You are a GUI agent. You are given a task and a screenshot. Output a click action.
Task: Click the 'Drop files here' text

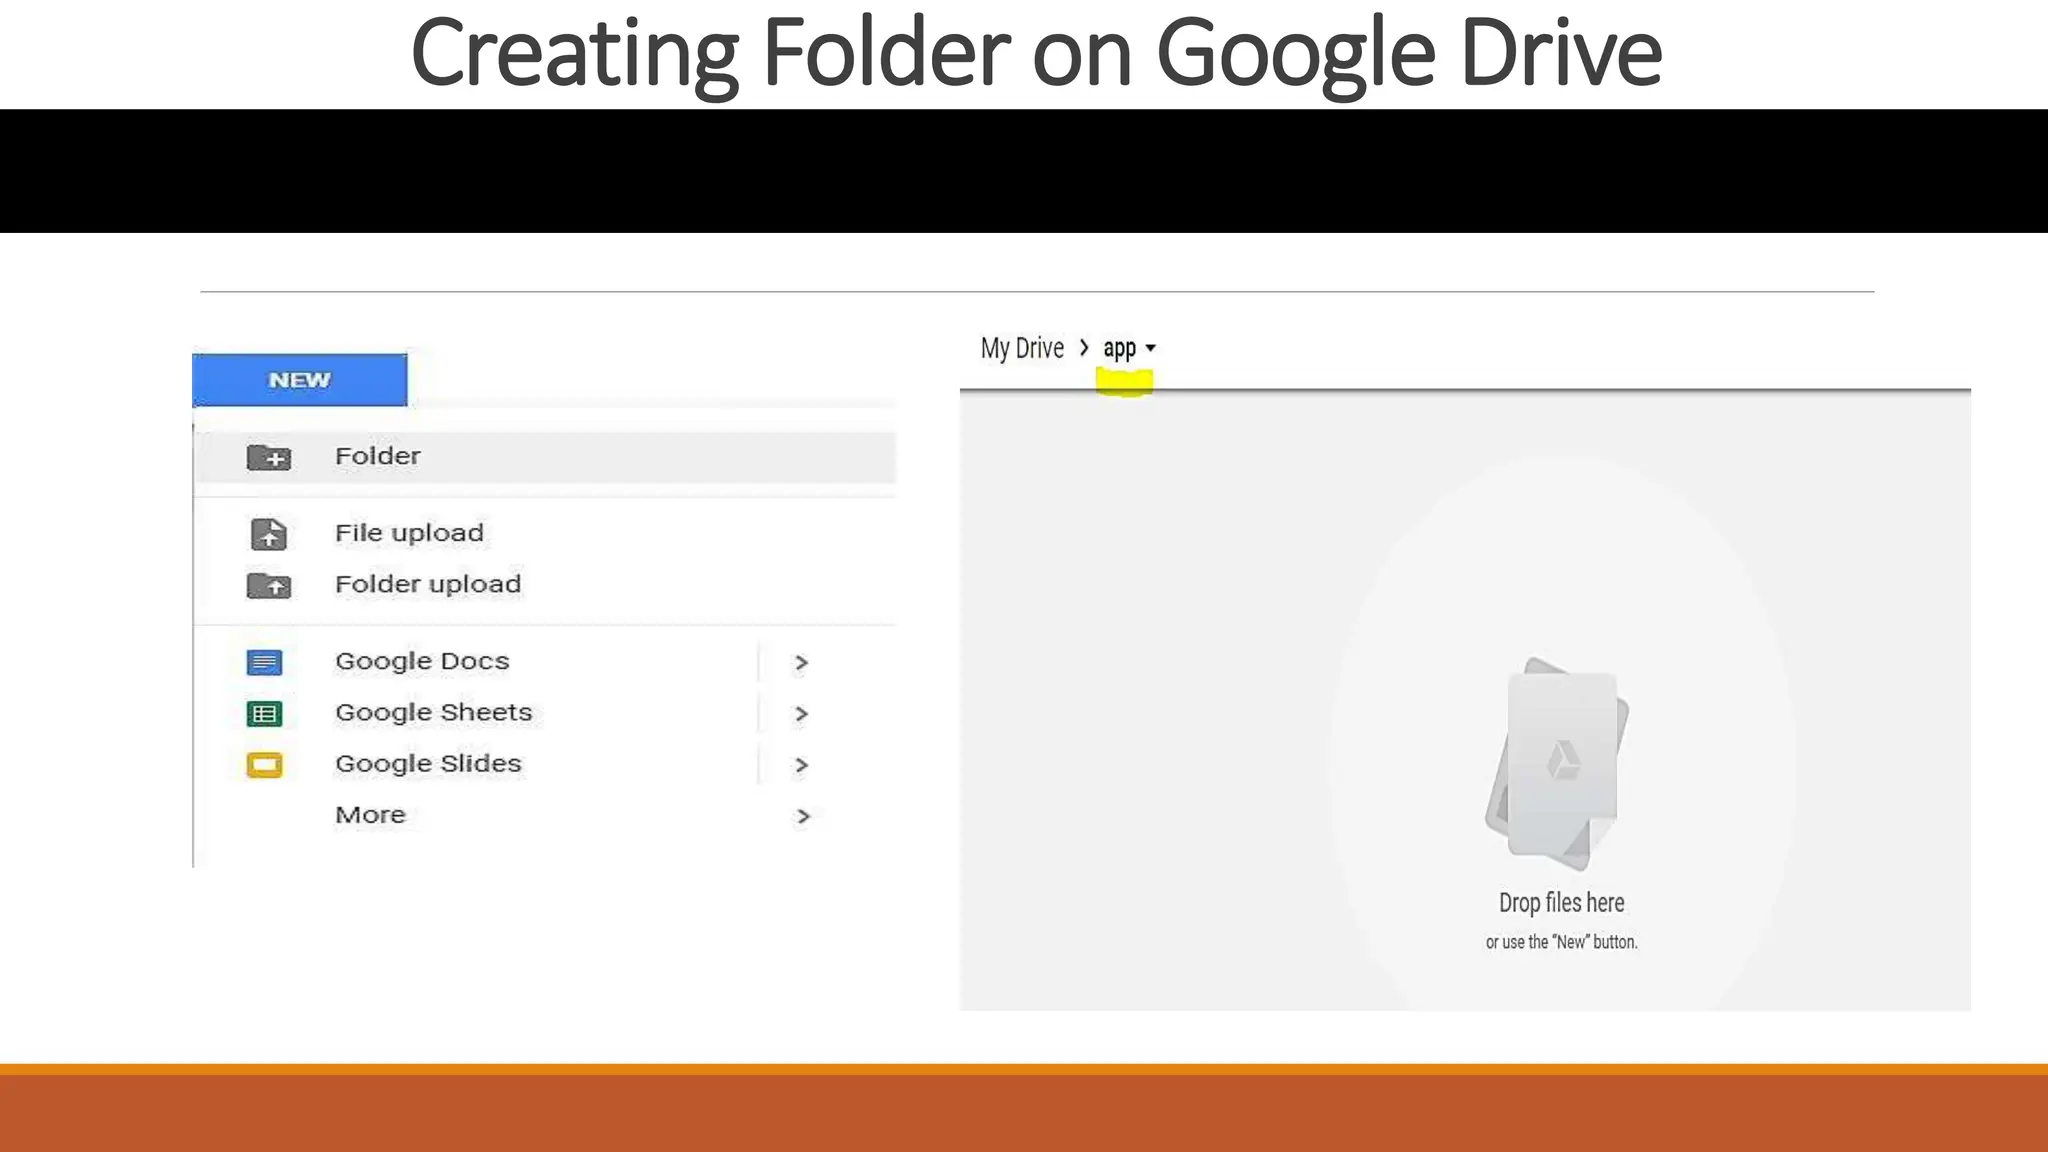pyautogui.click(x=1561, y=903)
